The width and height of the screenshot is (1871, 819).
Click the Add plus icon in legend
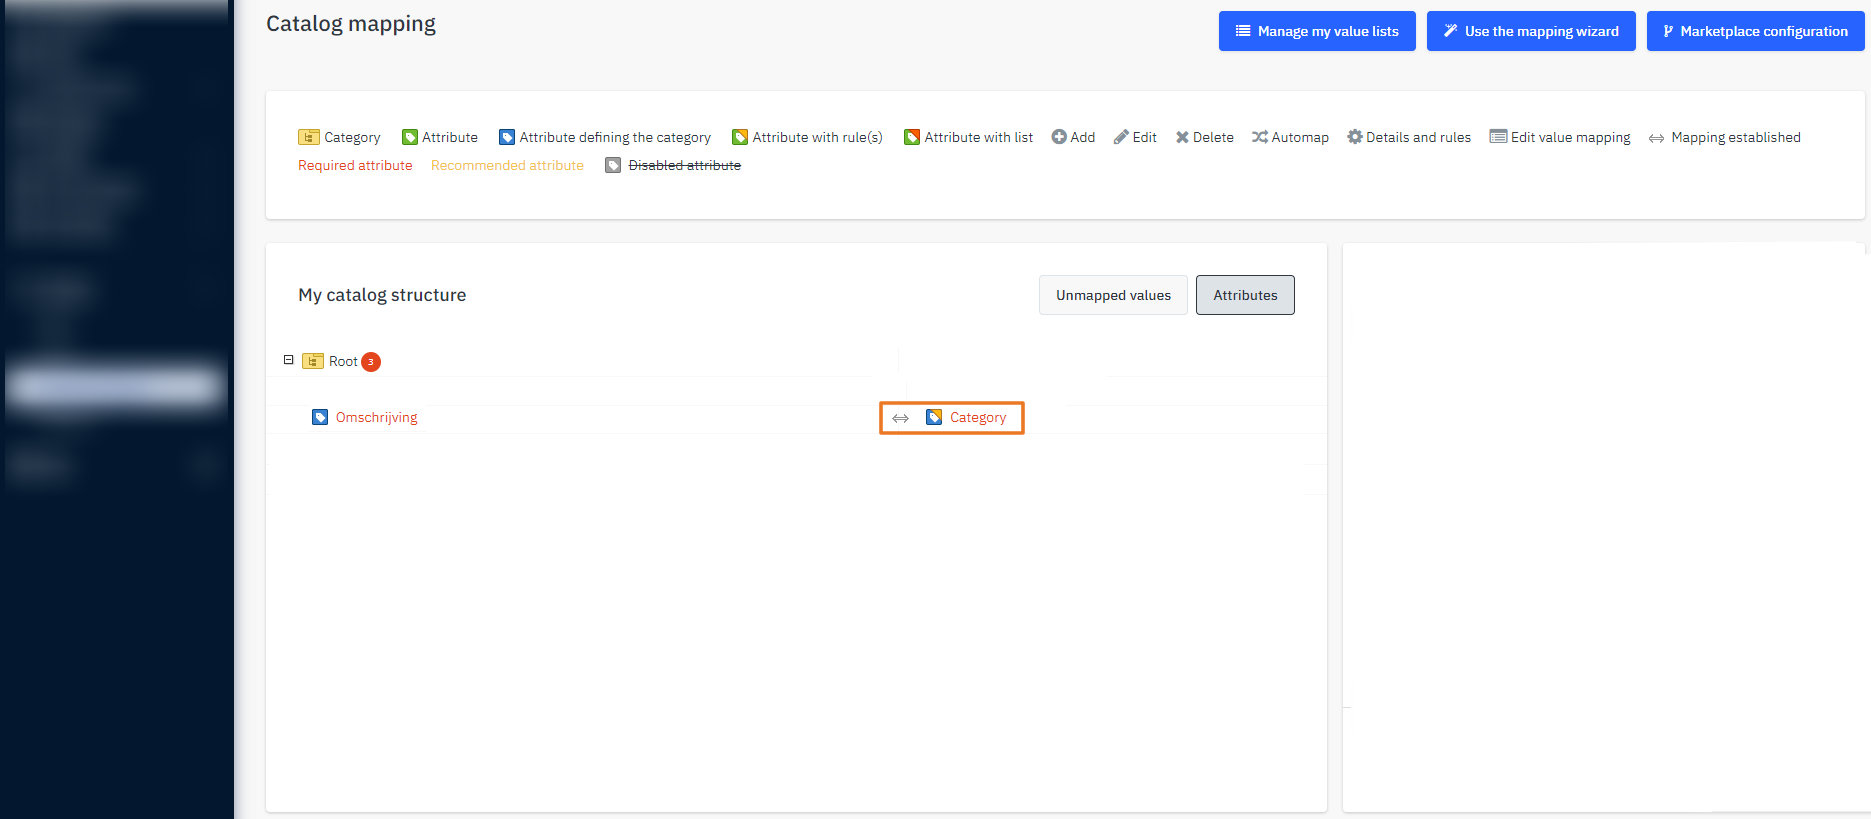[x=1059, y=137]
